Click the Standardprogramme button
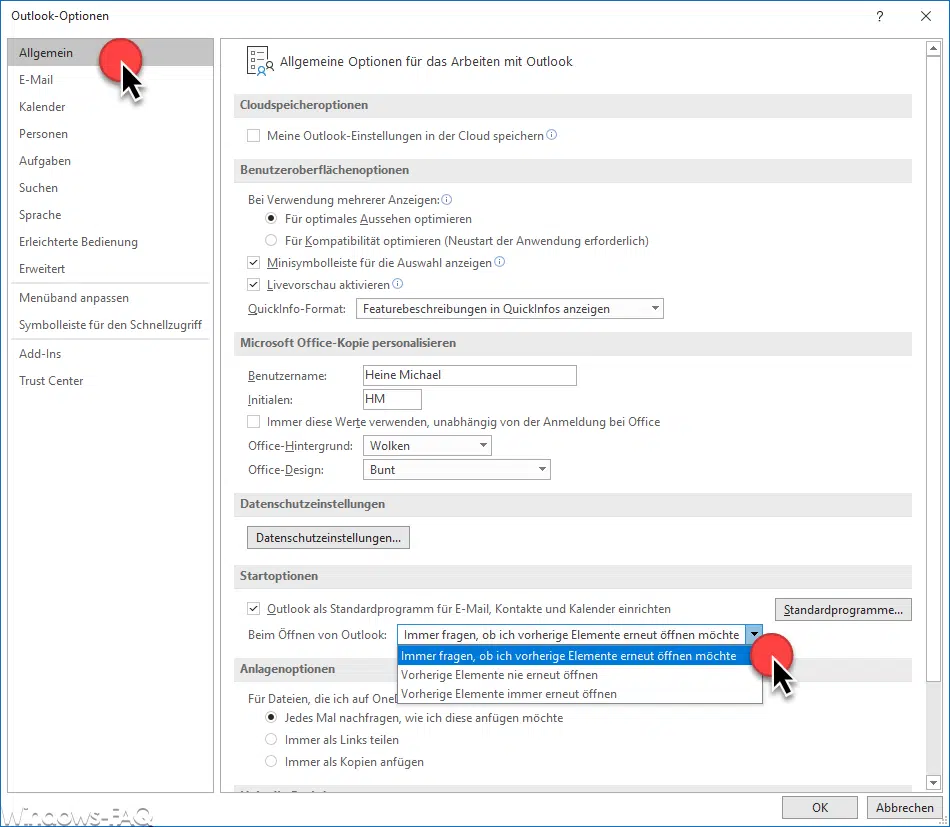The height and width of the screenshot is (827, 950). [x=843, y=609]
